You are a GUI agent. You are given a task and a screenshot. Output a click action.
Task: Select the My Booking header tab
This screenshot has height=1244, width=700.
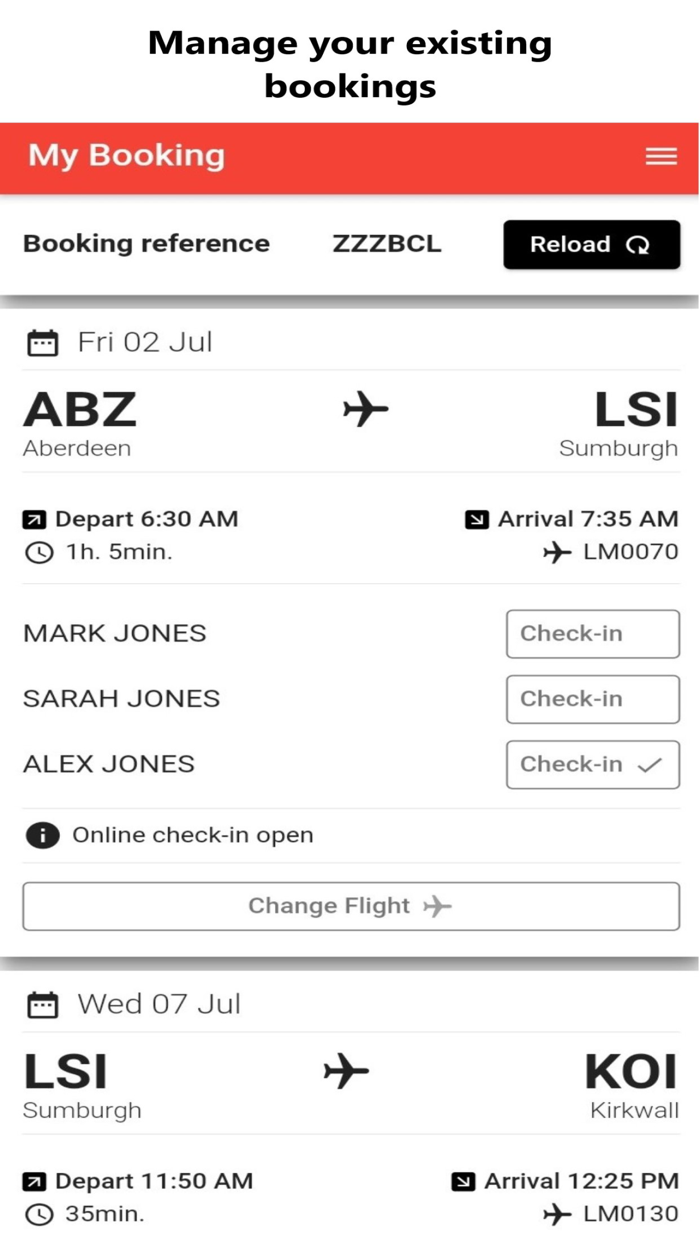click(x=126, y=157)
